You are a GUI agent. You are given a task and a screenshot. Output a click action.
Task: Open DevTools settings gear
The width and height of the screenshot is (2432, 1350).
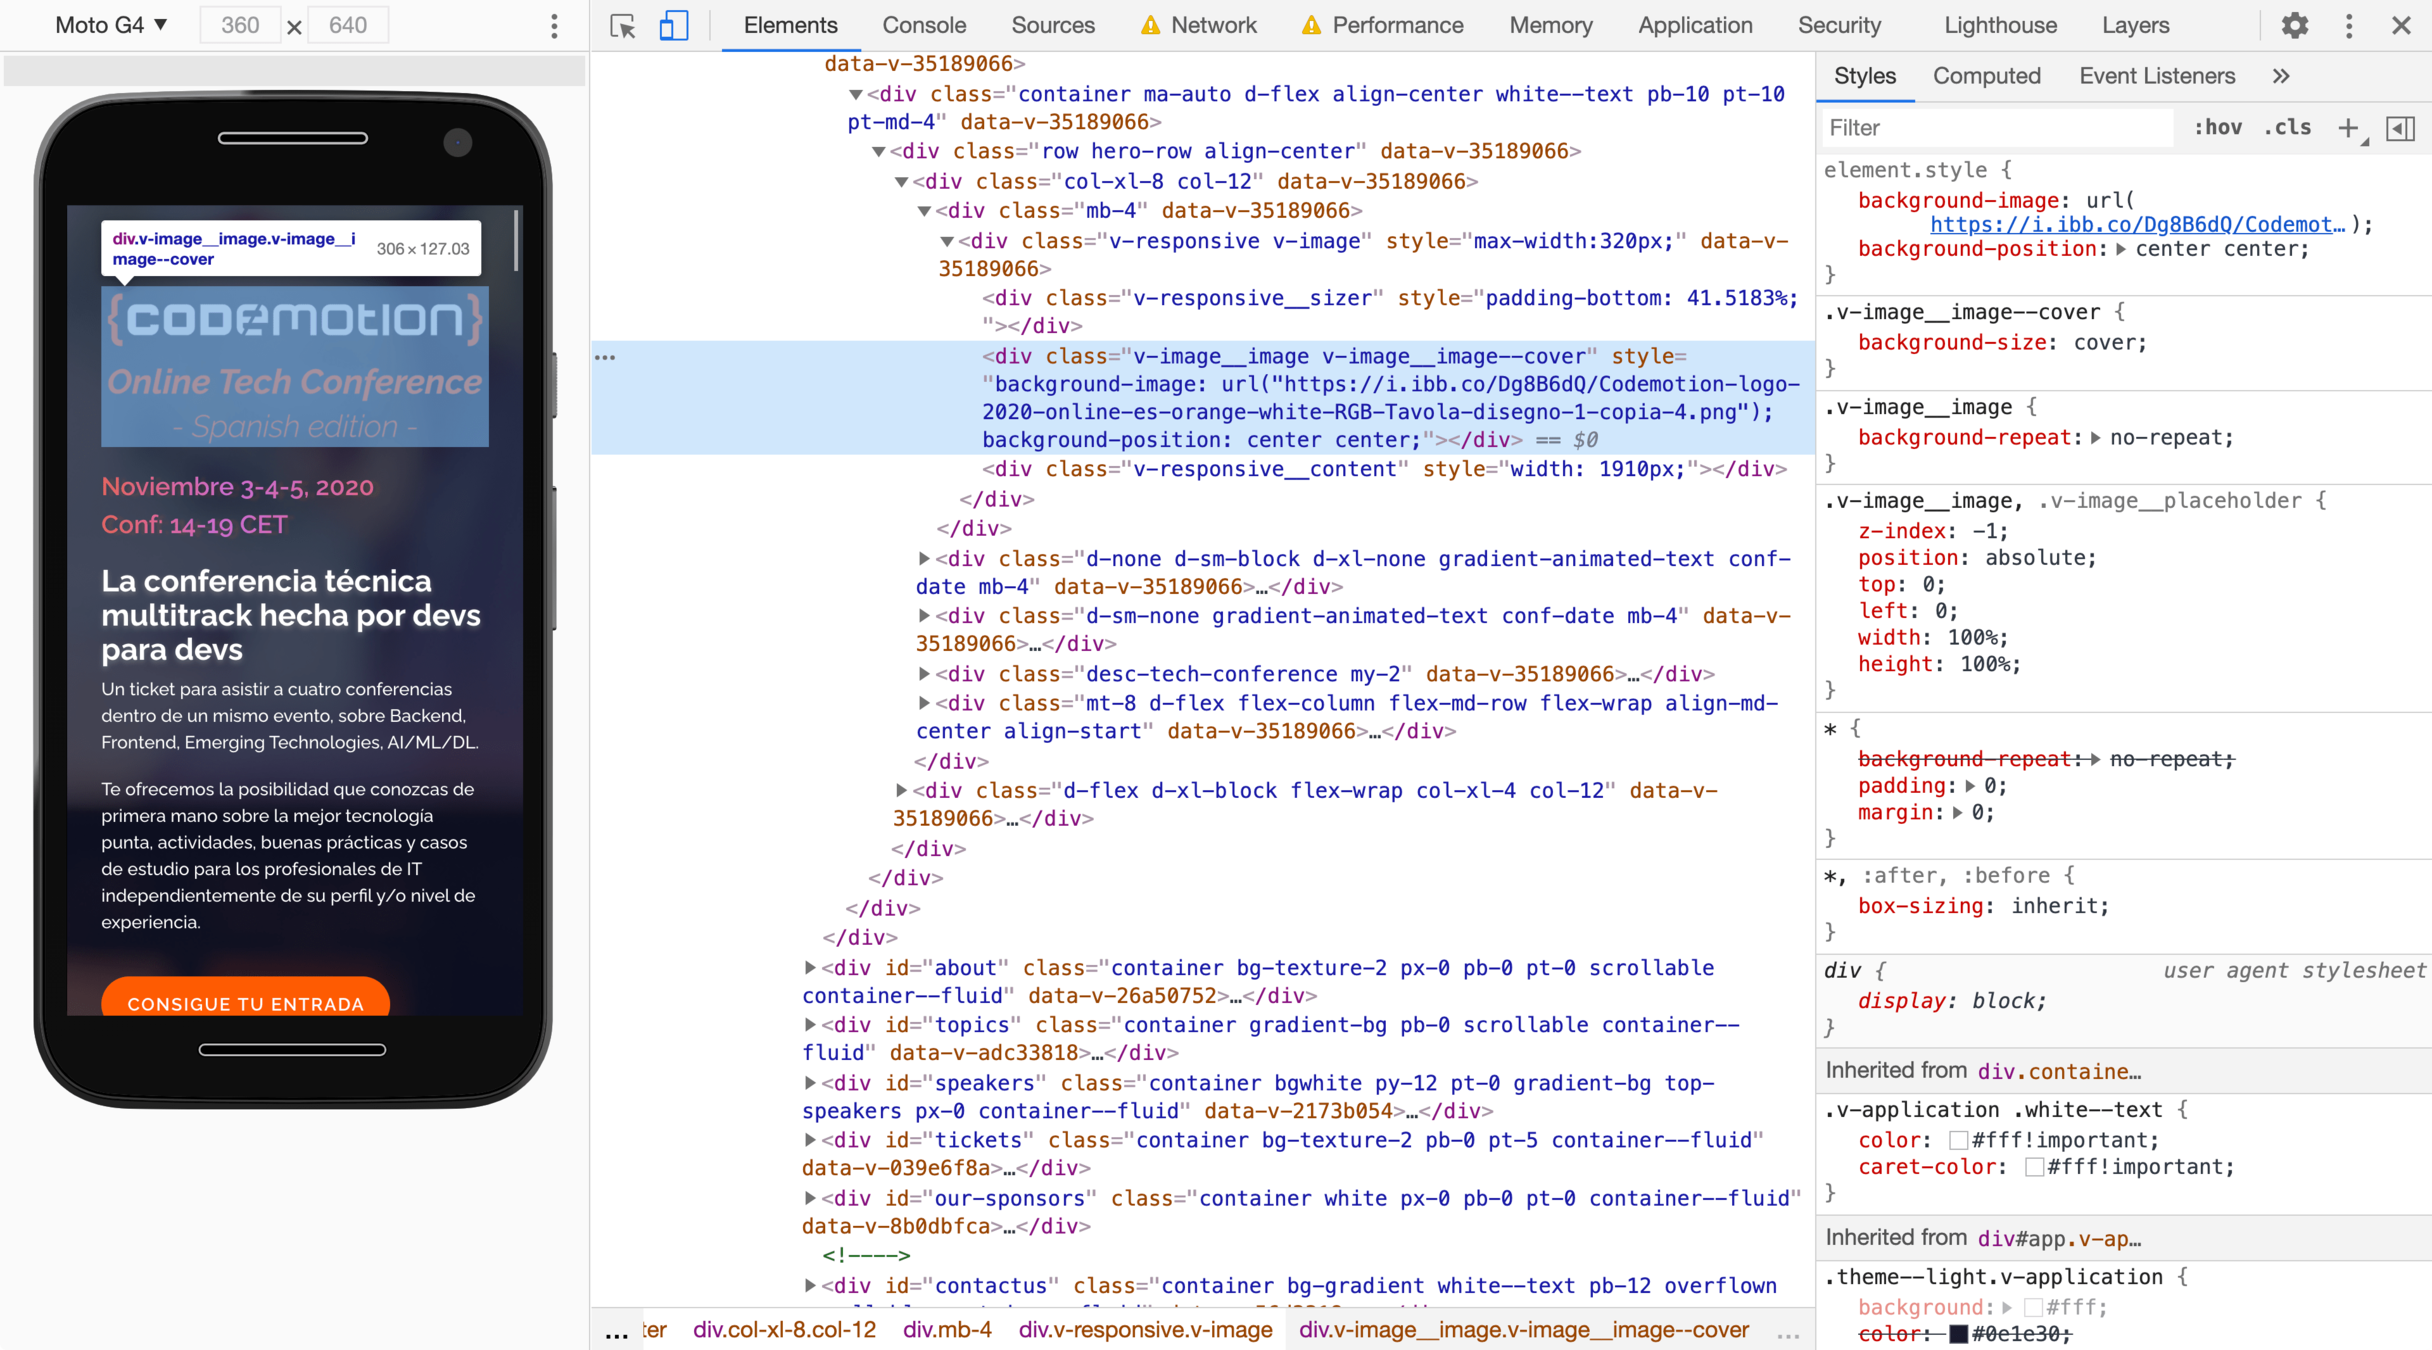pyautogui.click(x=2294, y=26)
